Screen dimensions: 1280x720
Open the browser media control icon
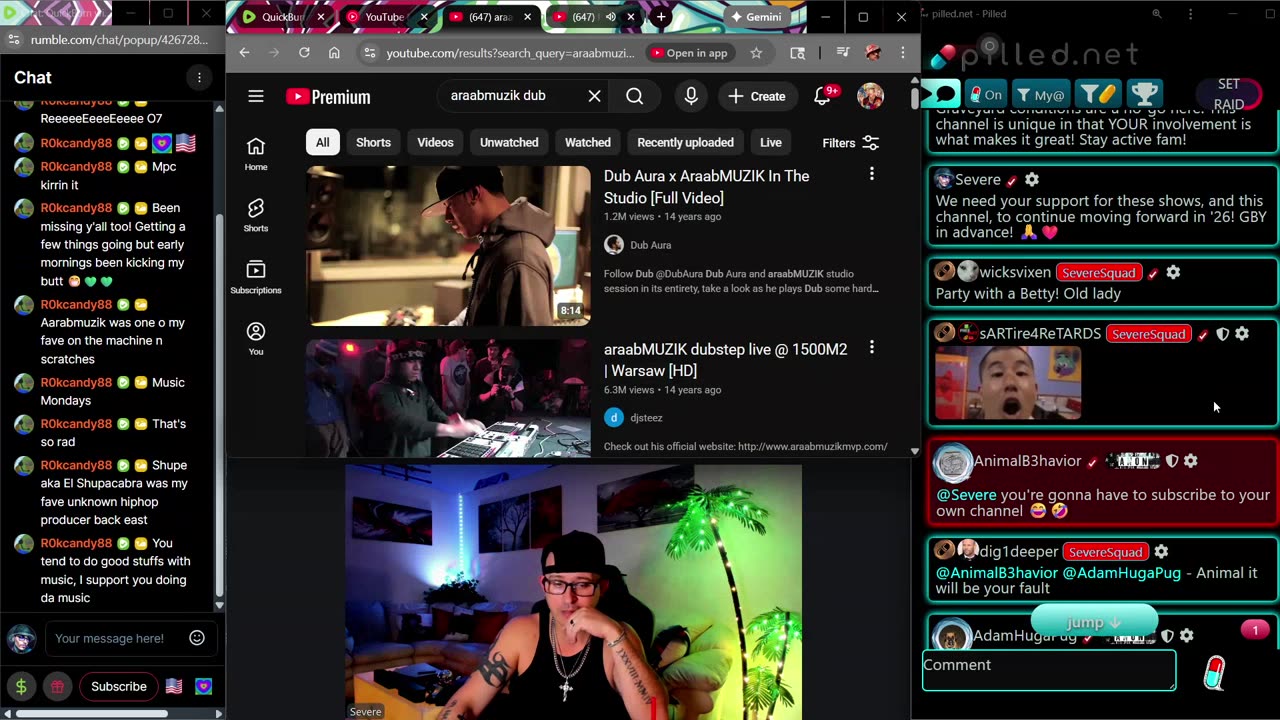click(843, 53)
